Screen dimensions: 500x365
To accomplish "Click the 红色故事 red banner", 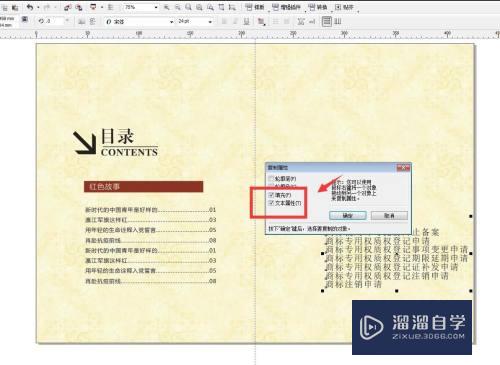I will [x=143, y=187].
